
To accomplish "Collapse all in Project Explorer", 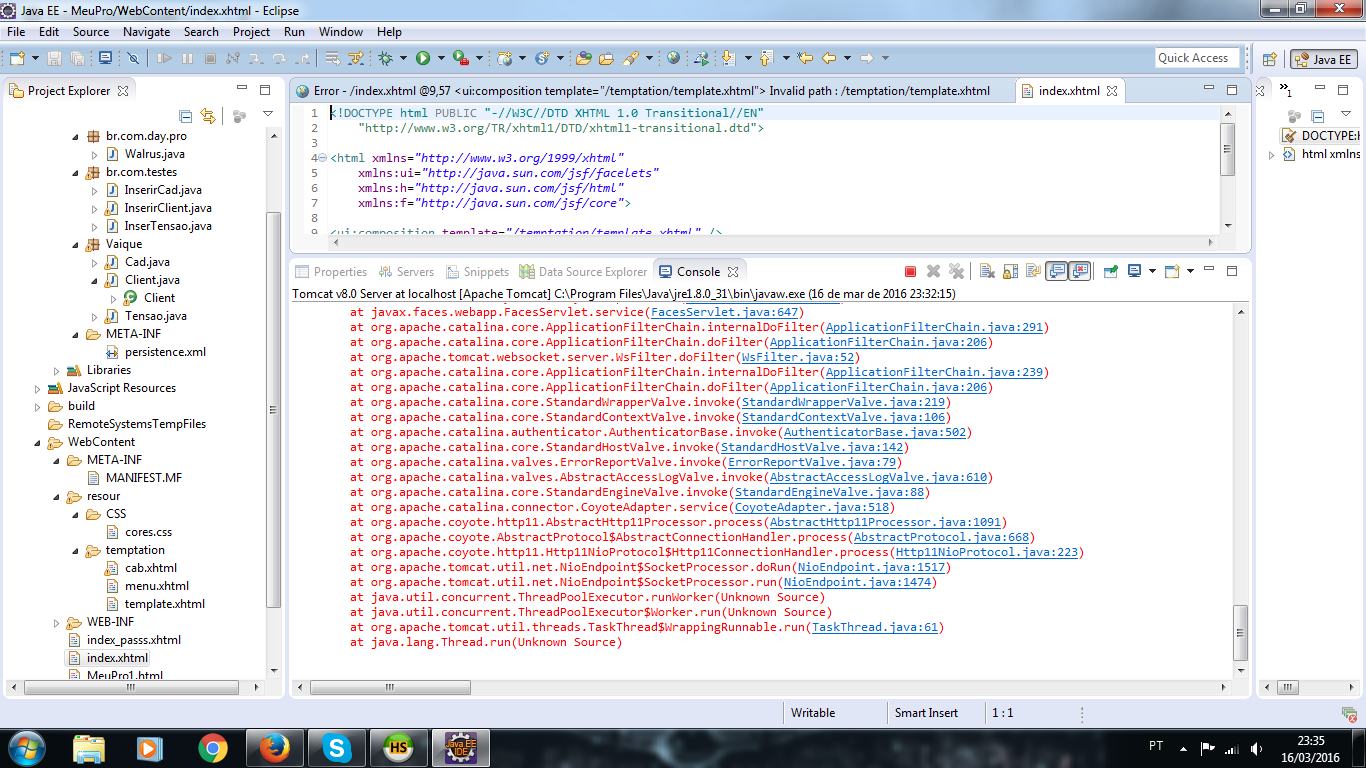I will pyautogui.click(x=185, y=116).
